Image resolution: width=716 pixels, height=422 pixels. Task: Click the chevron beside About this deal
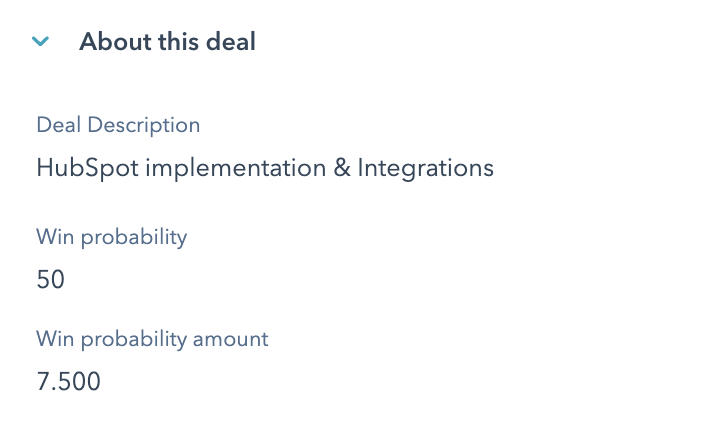tap(41, 42)
